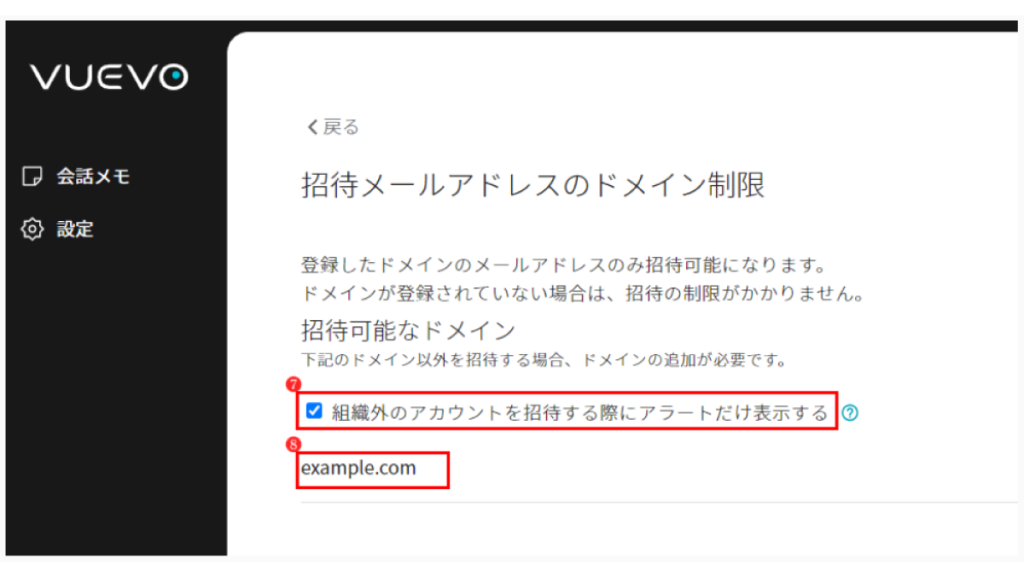Click the 登録したドメインのメールアドレス description line
This screenshot has width=1024, height=576.
pos(565,265)
